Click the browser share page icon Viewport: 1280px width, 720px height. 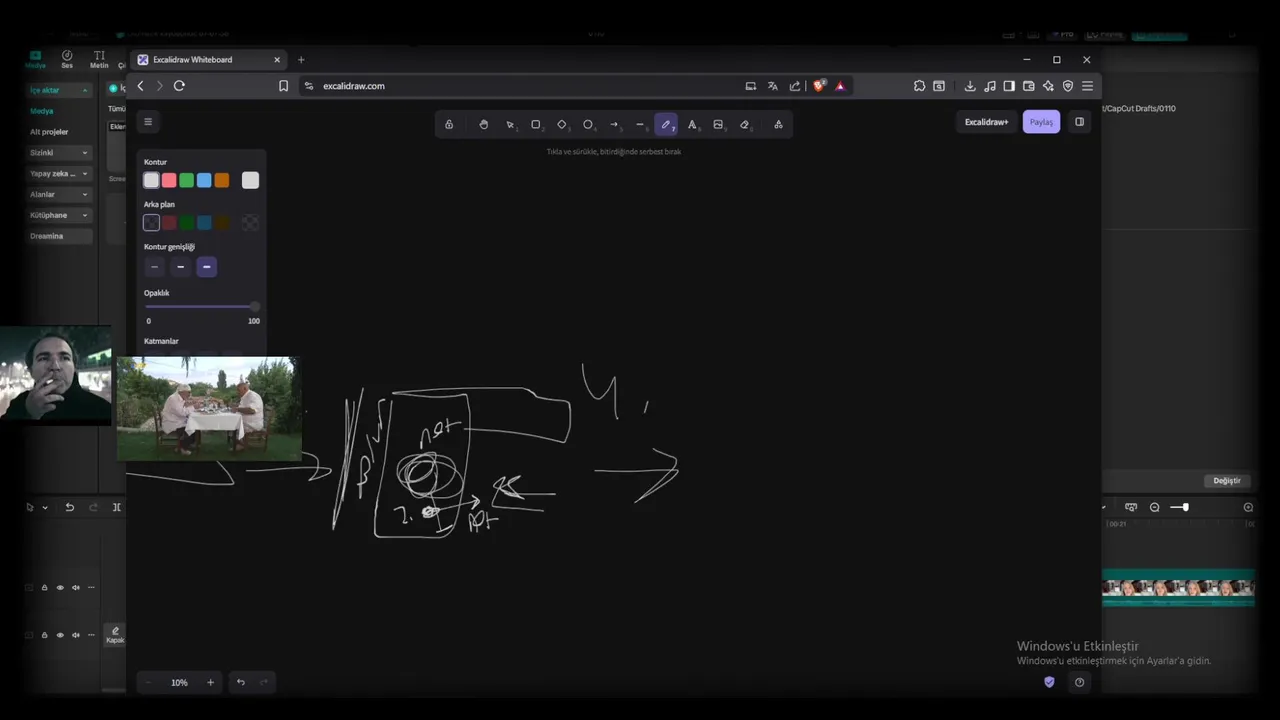pos(794,86)
